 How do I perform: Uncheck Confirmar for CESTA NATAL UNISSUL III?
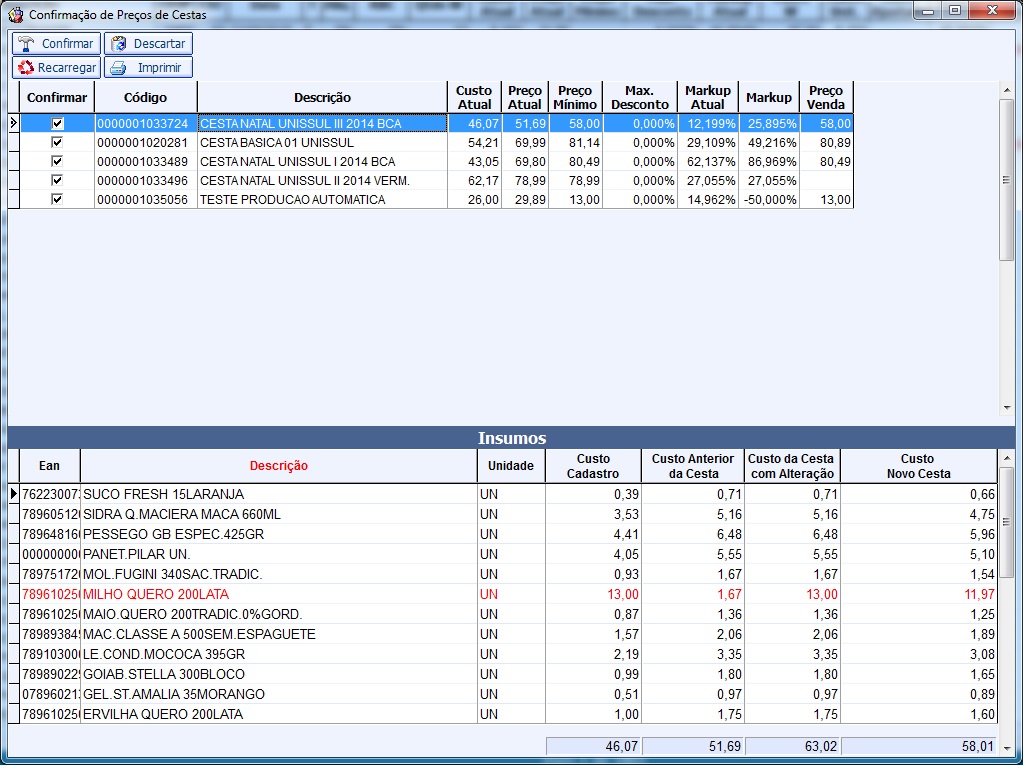pyautogui.click(x=57, y=123)
